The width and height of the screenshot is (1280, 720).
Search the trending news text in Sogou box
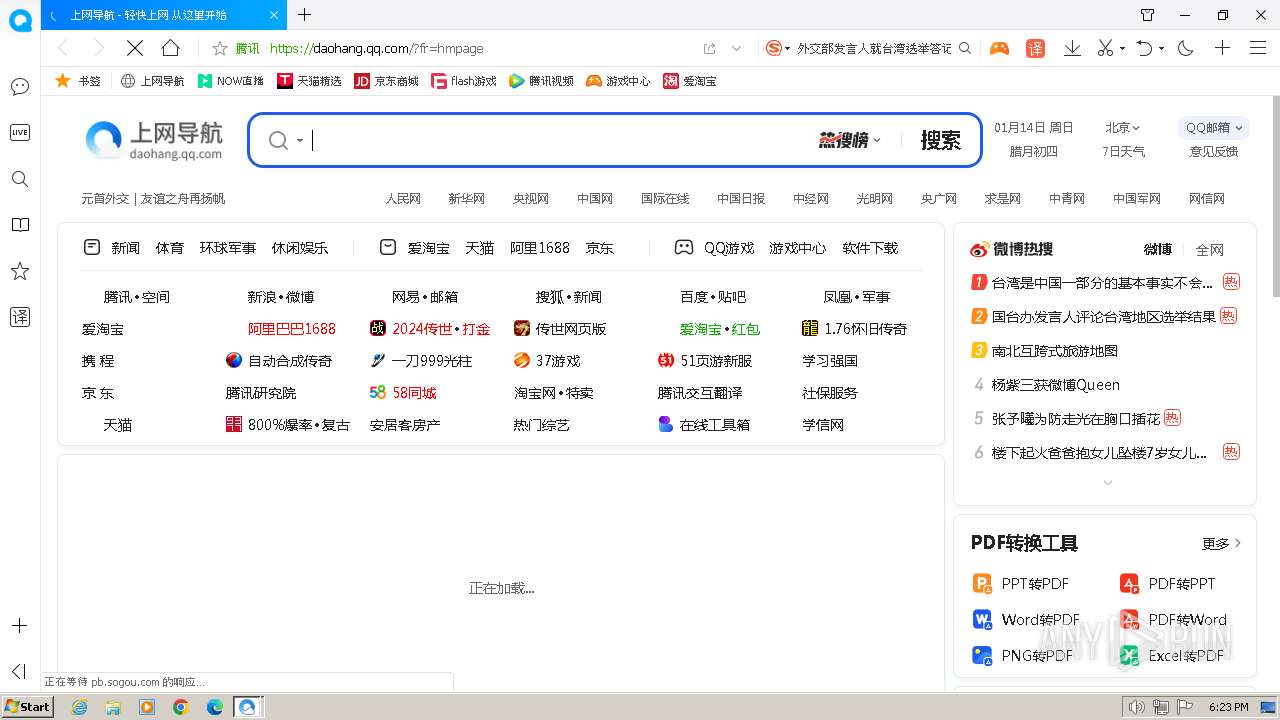click(x=874, y=48)
